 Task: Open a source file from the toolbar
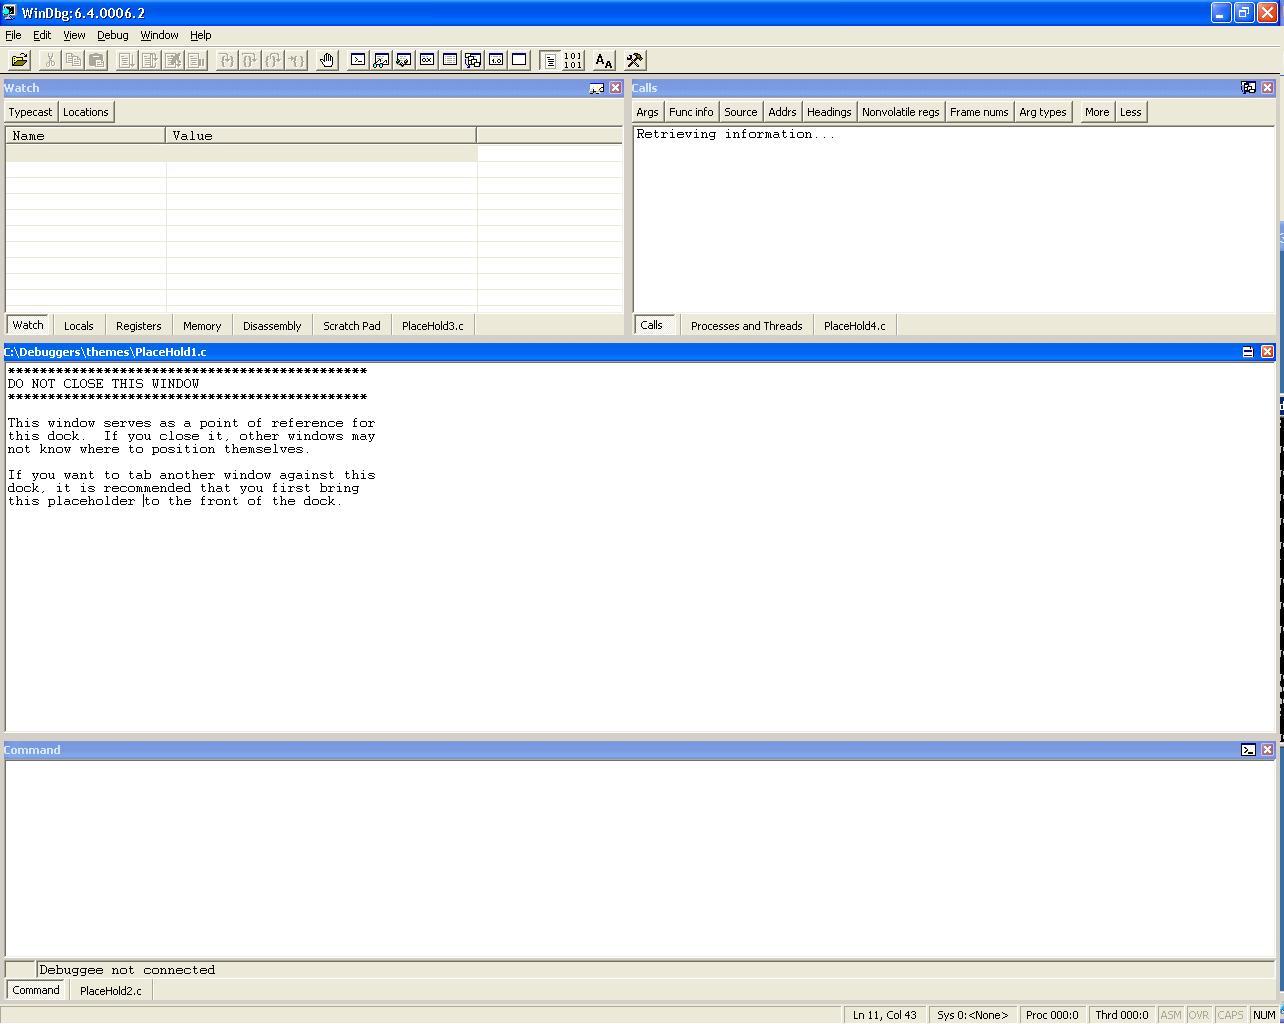point(18,60)
